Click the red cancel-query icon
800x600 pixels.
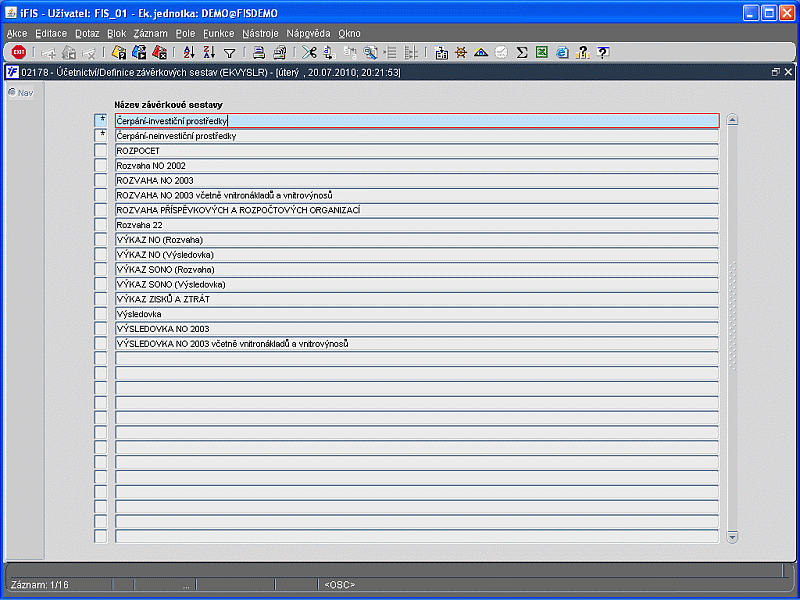pyautogui.click(x=159, y=52)
